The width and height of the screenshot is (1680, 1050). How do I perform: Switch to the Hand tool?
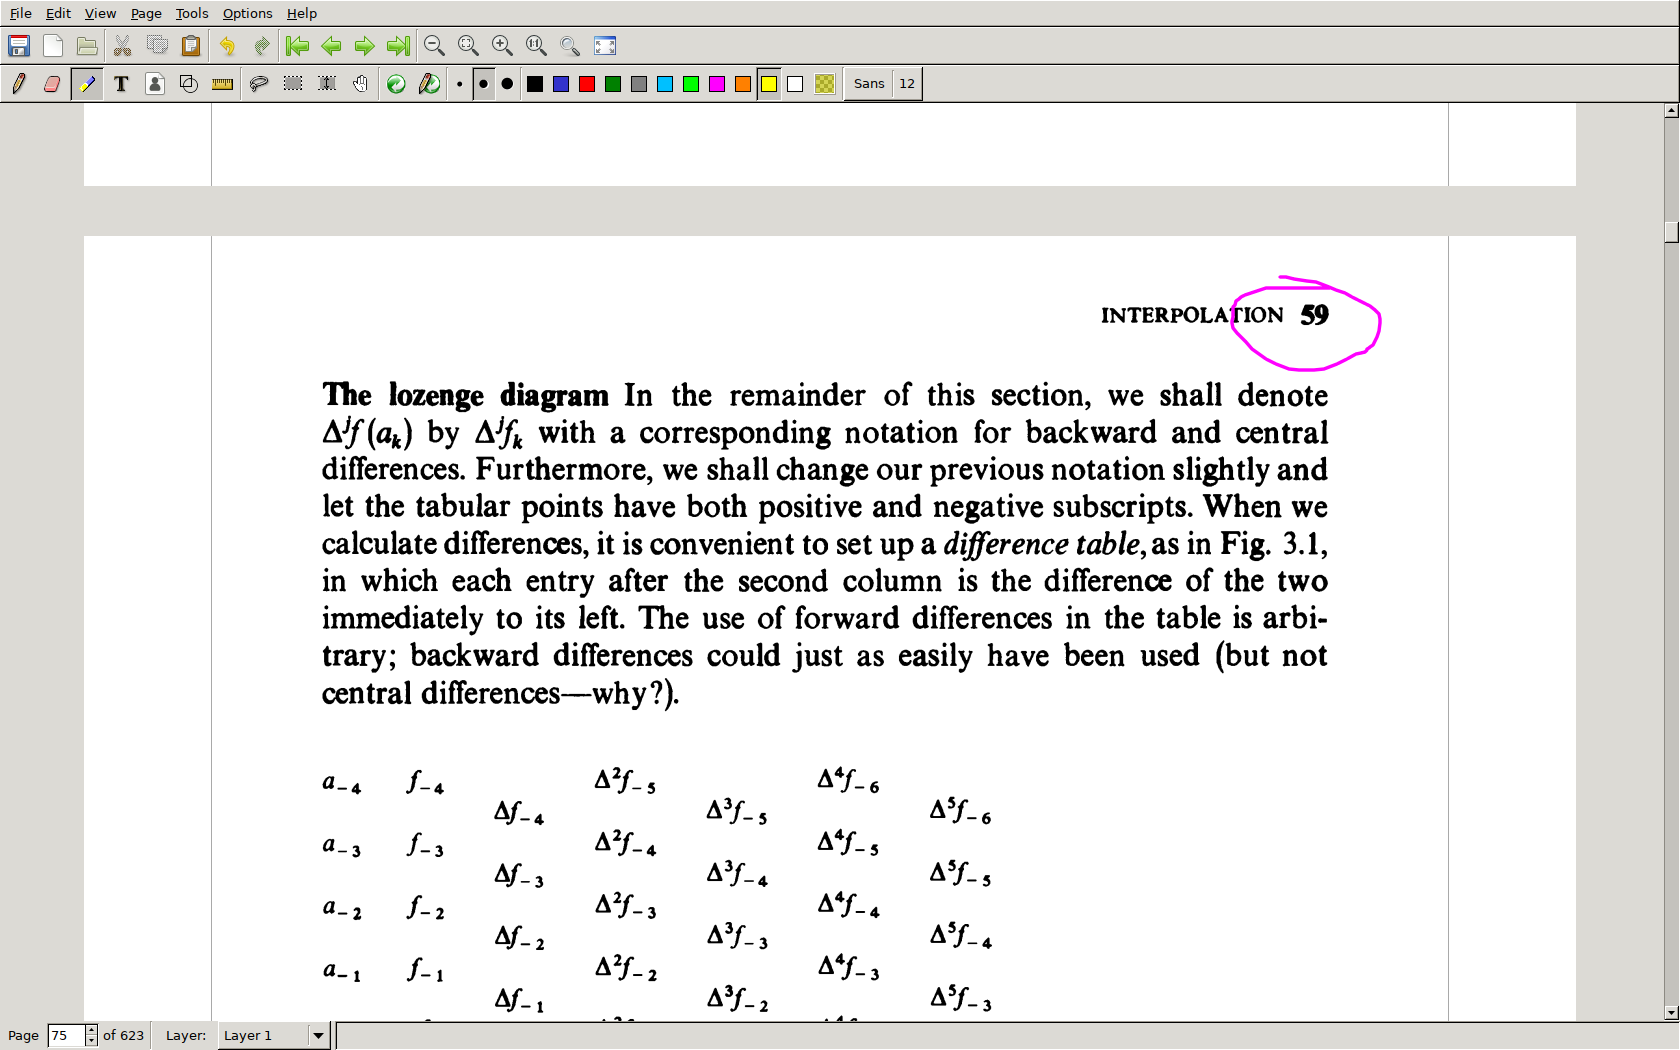(361, 84)
